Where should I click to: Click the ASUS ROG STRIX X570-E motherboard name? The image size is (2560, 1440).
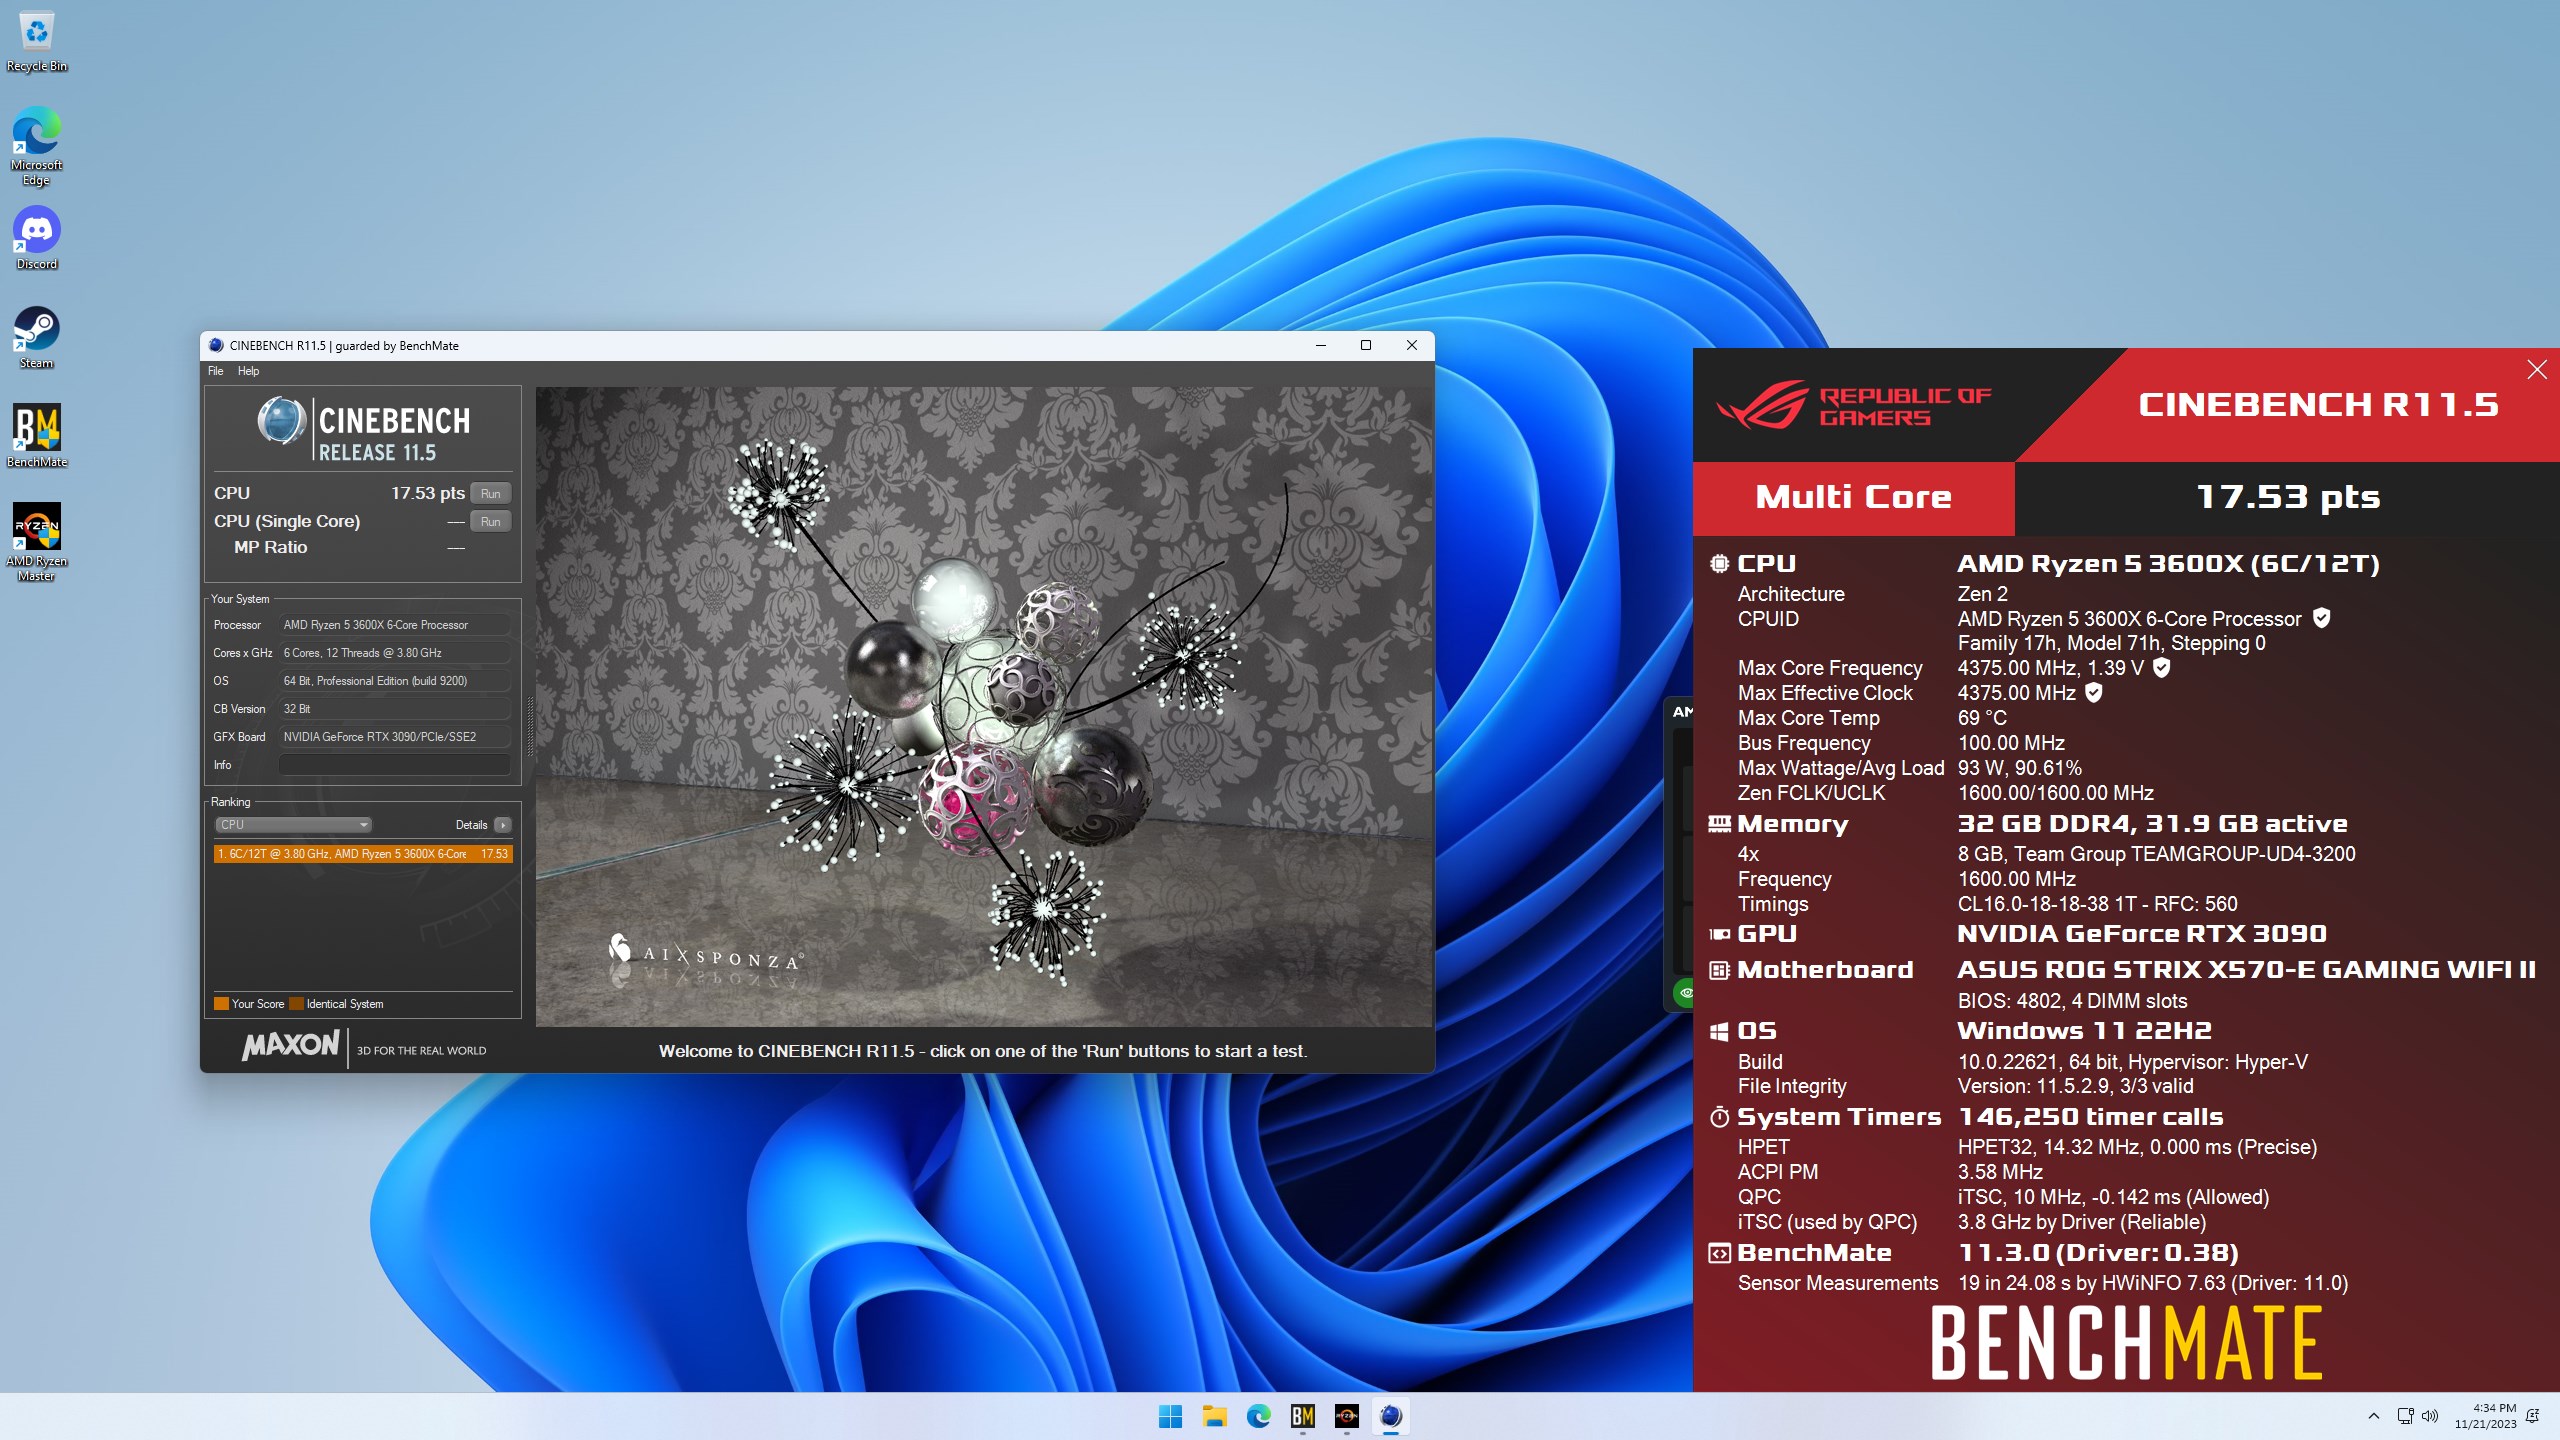2246,970
